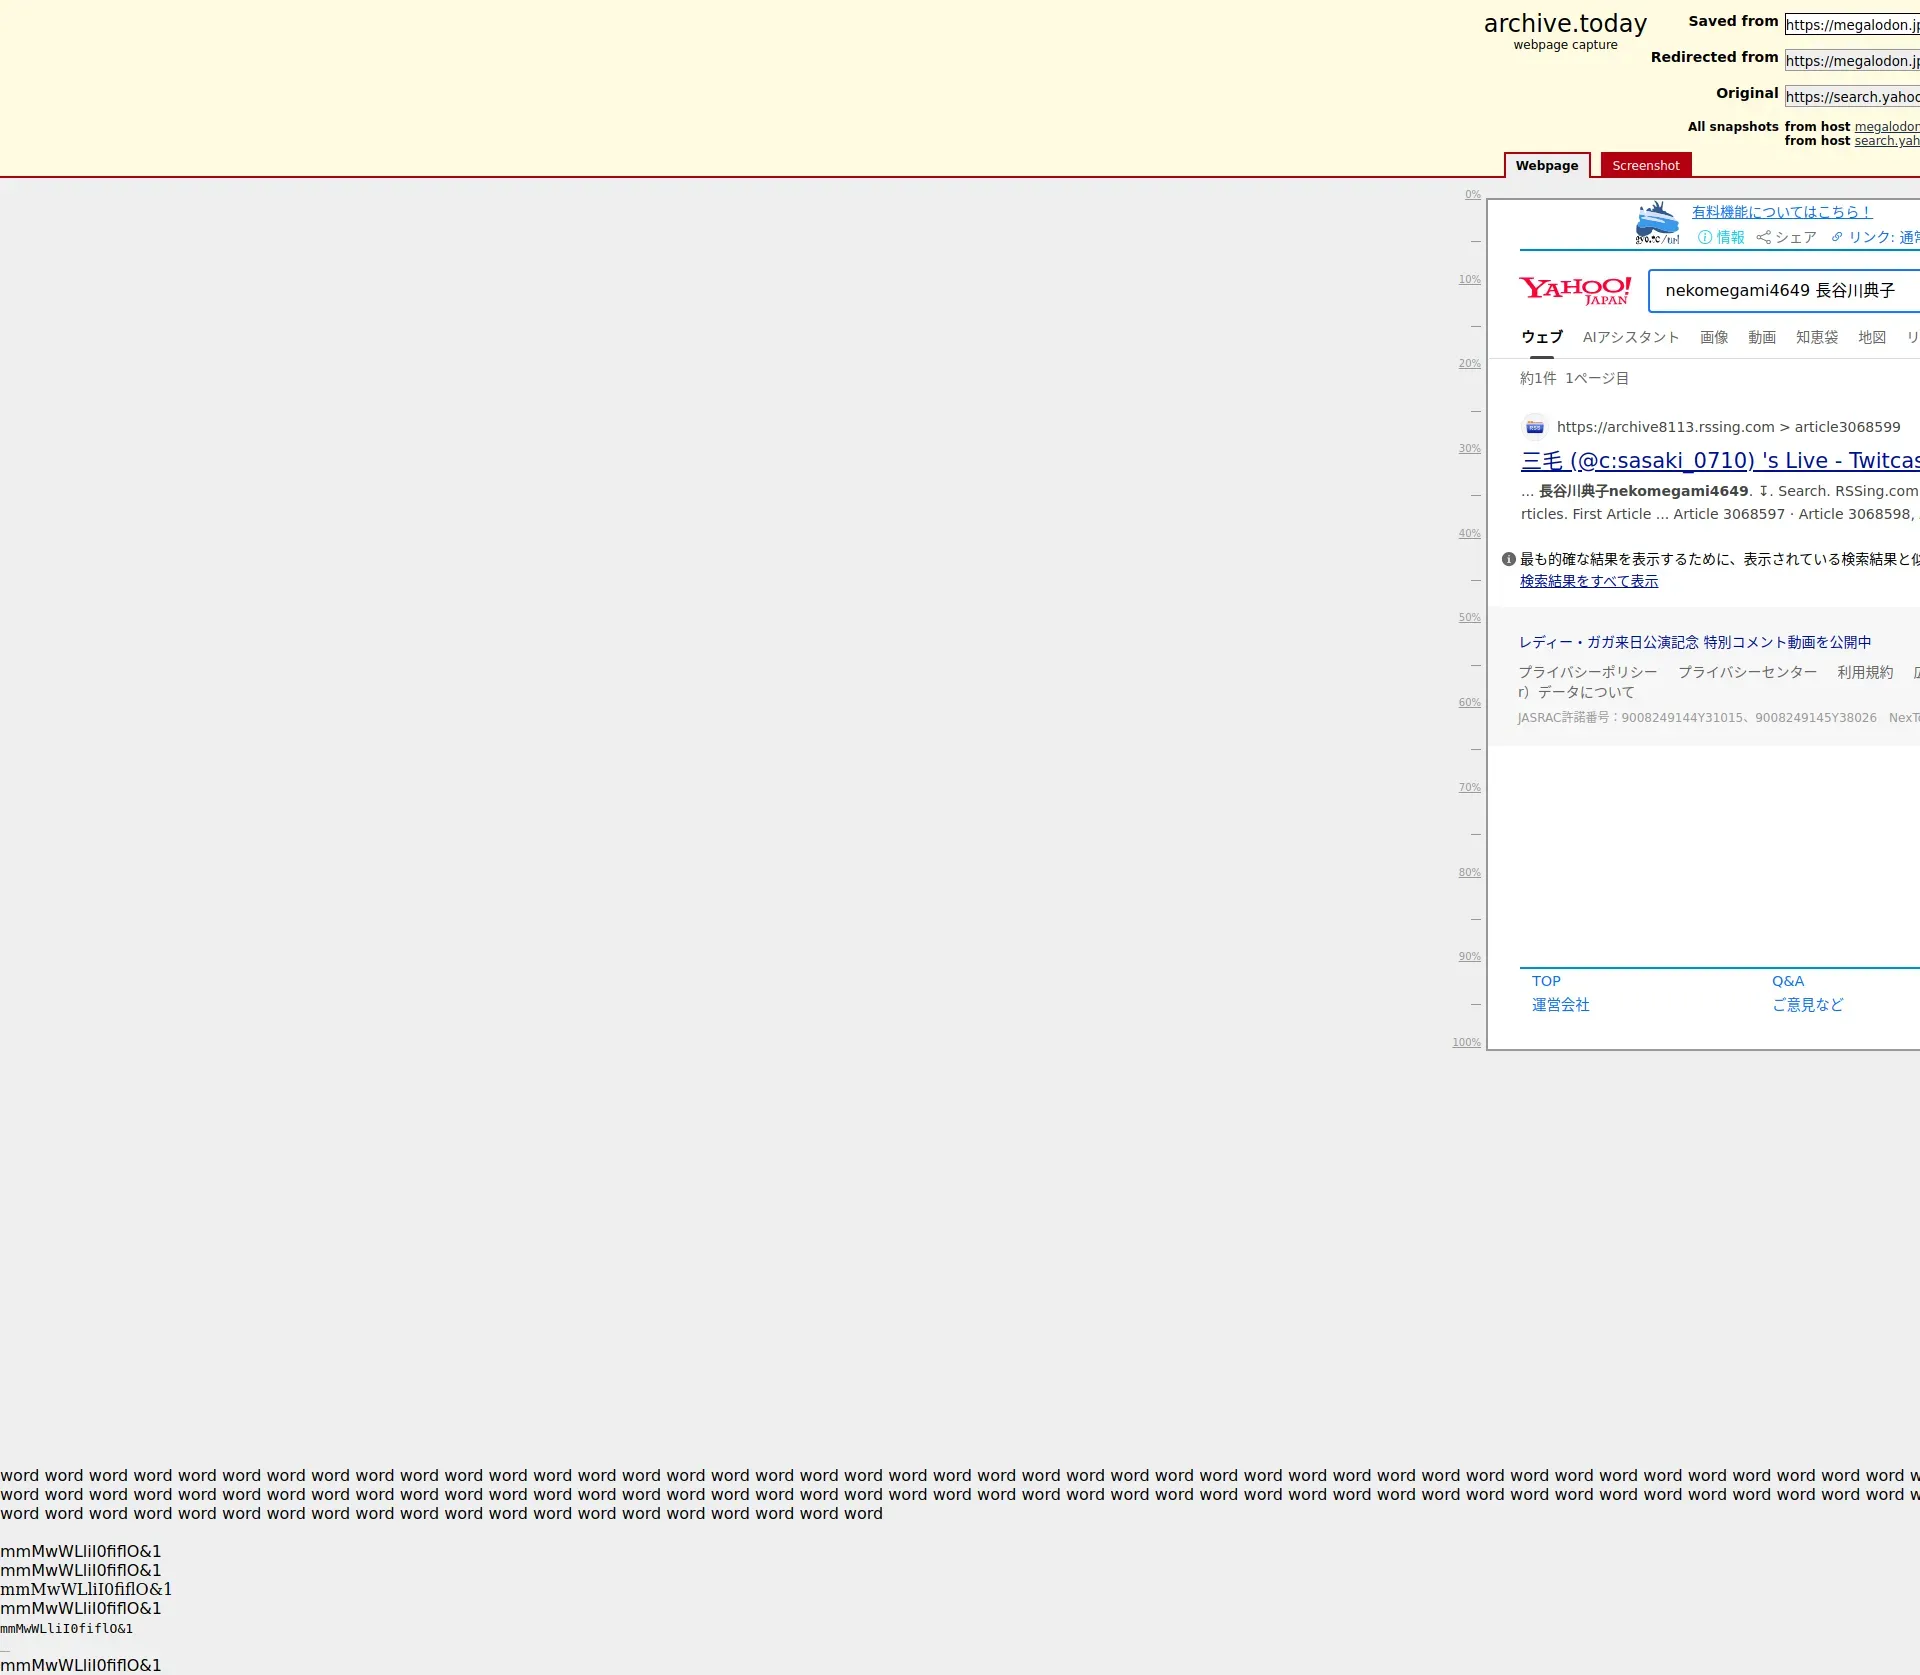Switch to 画像 image search tab
Screen dimensions: 1920x1675
click(x=1713, y=338)
